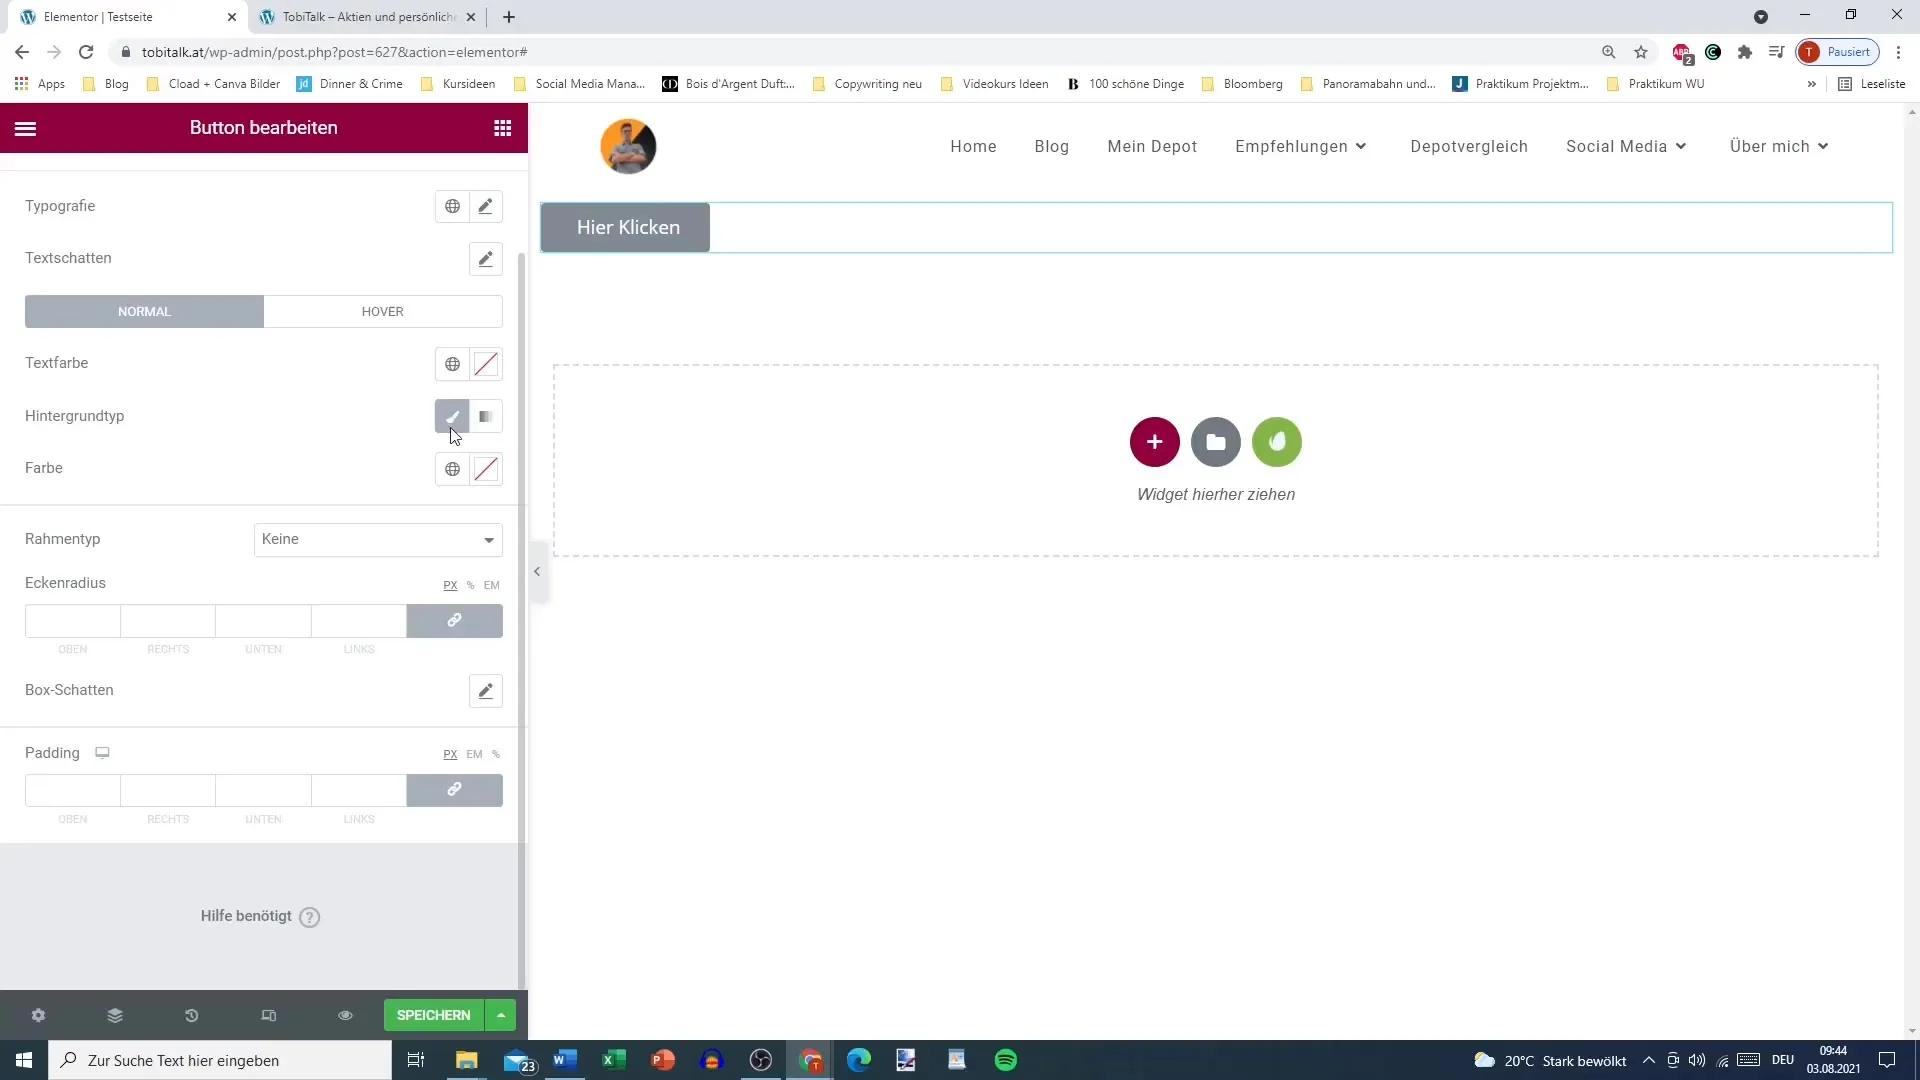Screen dimensions: 1920x1080
Task: Select EM unit for Eckenradius
Action: point(491,585)
